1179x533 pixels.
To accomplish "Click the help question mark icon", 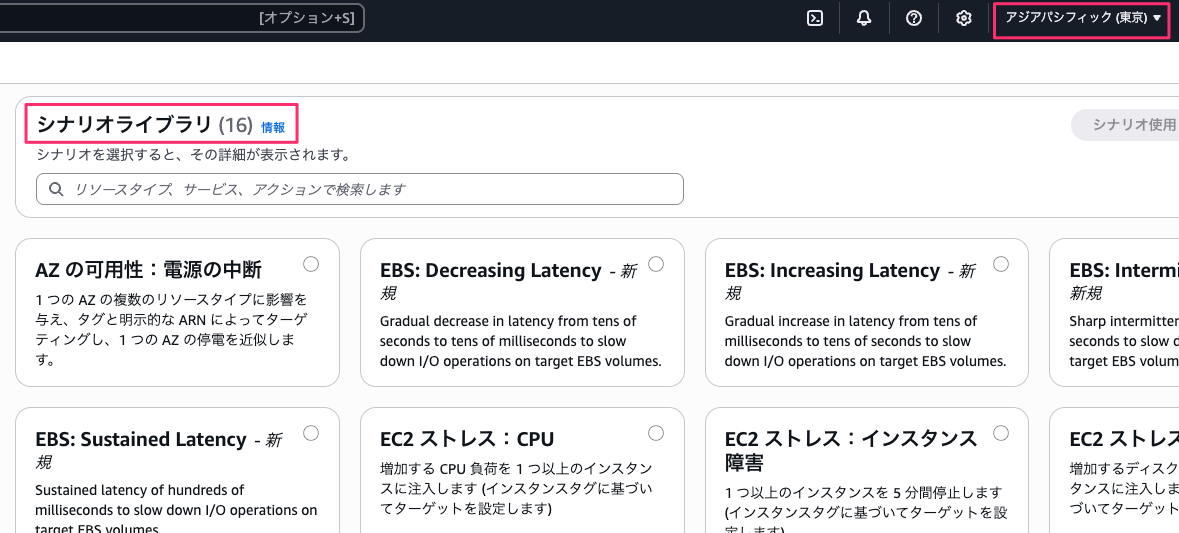I will click(x=913, y=18).
